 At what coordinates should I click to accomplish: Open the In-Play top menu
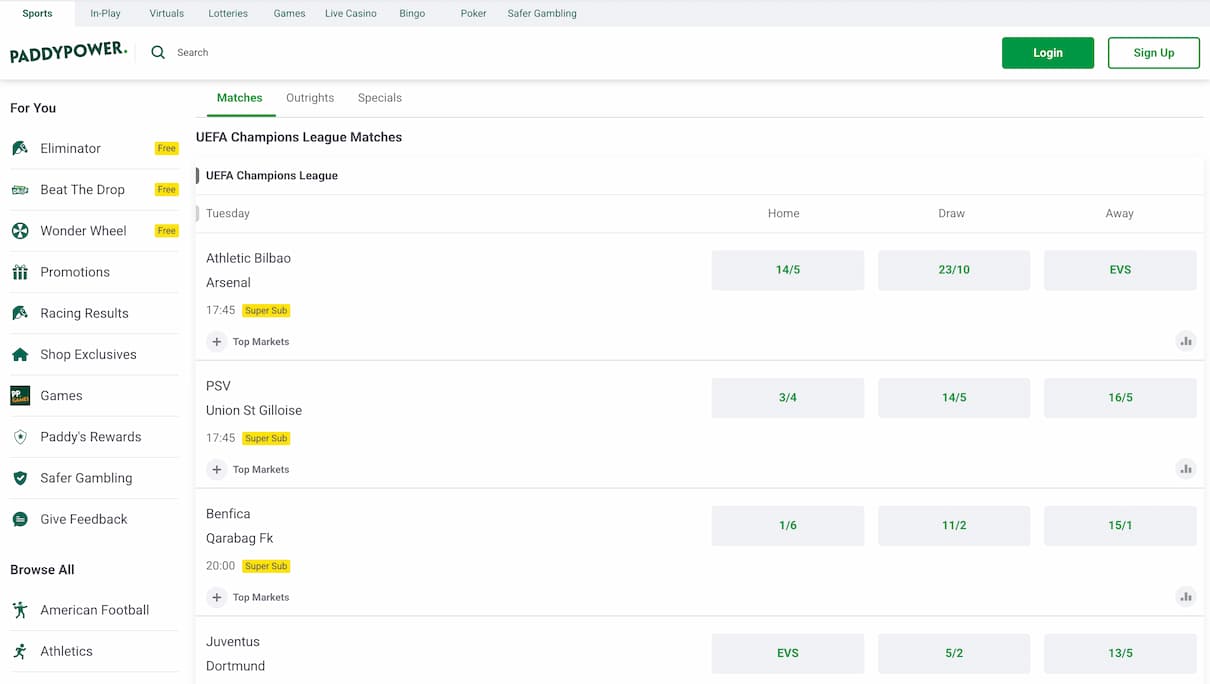tap(105, 13)
